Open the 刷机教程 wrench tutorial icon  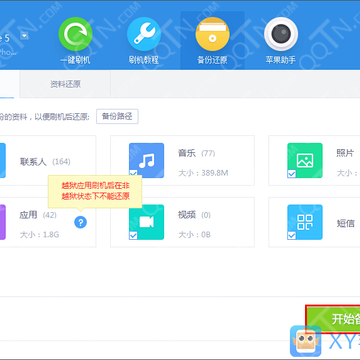pyautogui.click(x=144, y=34)
